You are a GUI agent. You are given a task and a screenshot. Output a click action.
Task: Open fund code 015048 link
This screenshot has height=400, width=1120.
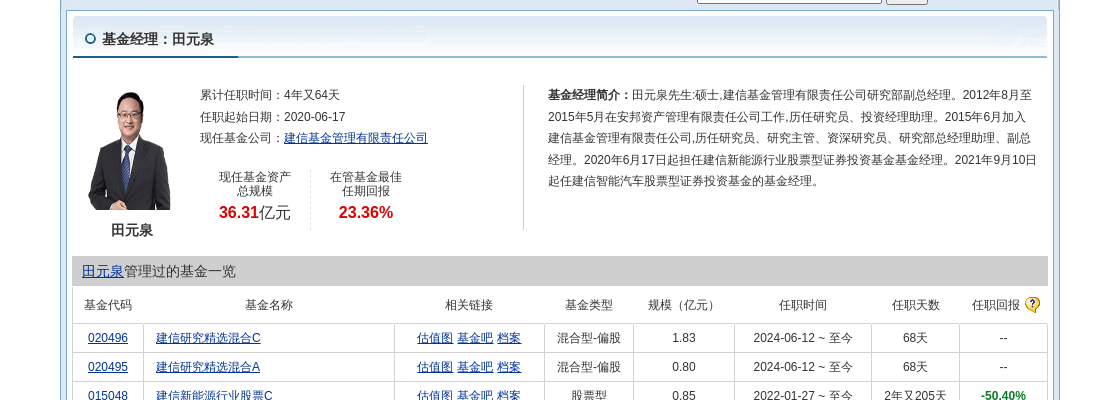coord(108,395)
